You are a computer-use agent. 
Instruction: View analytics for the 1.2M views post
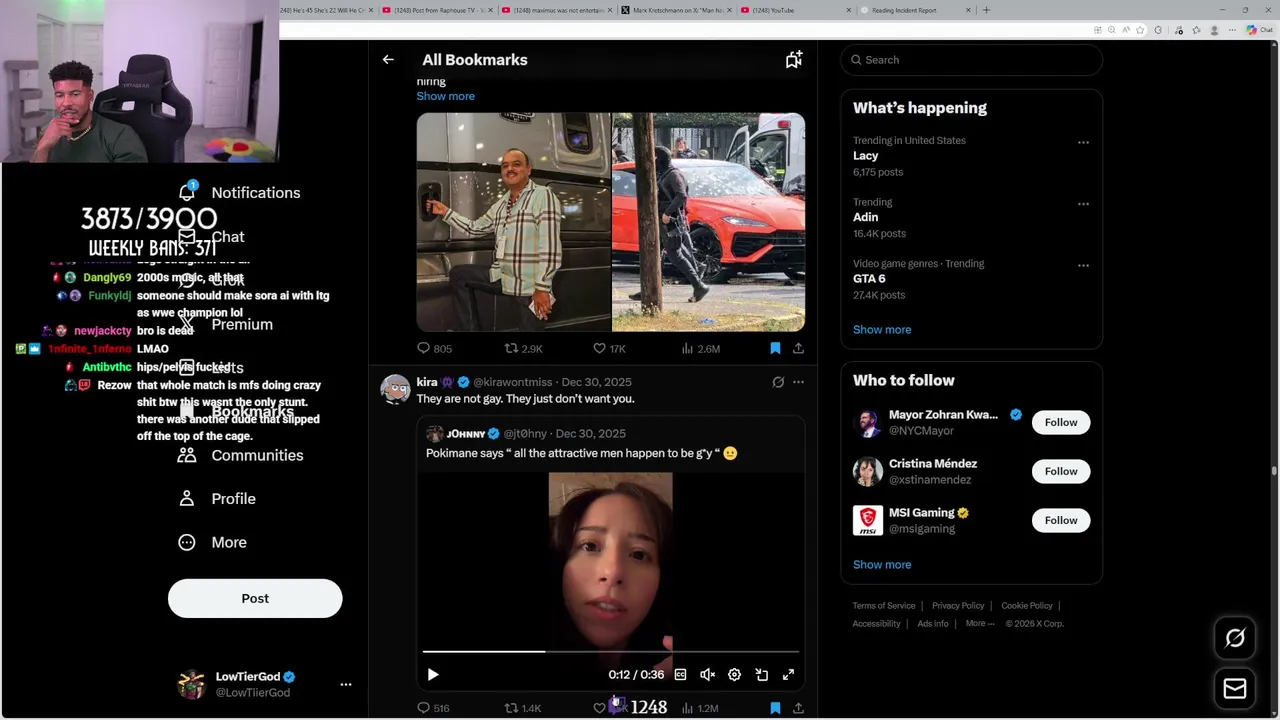click(x=700, y=708)
